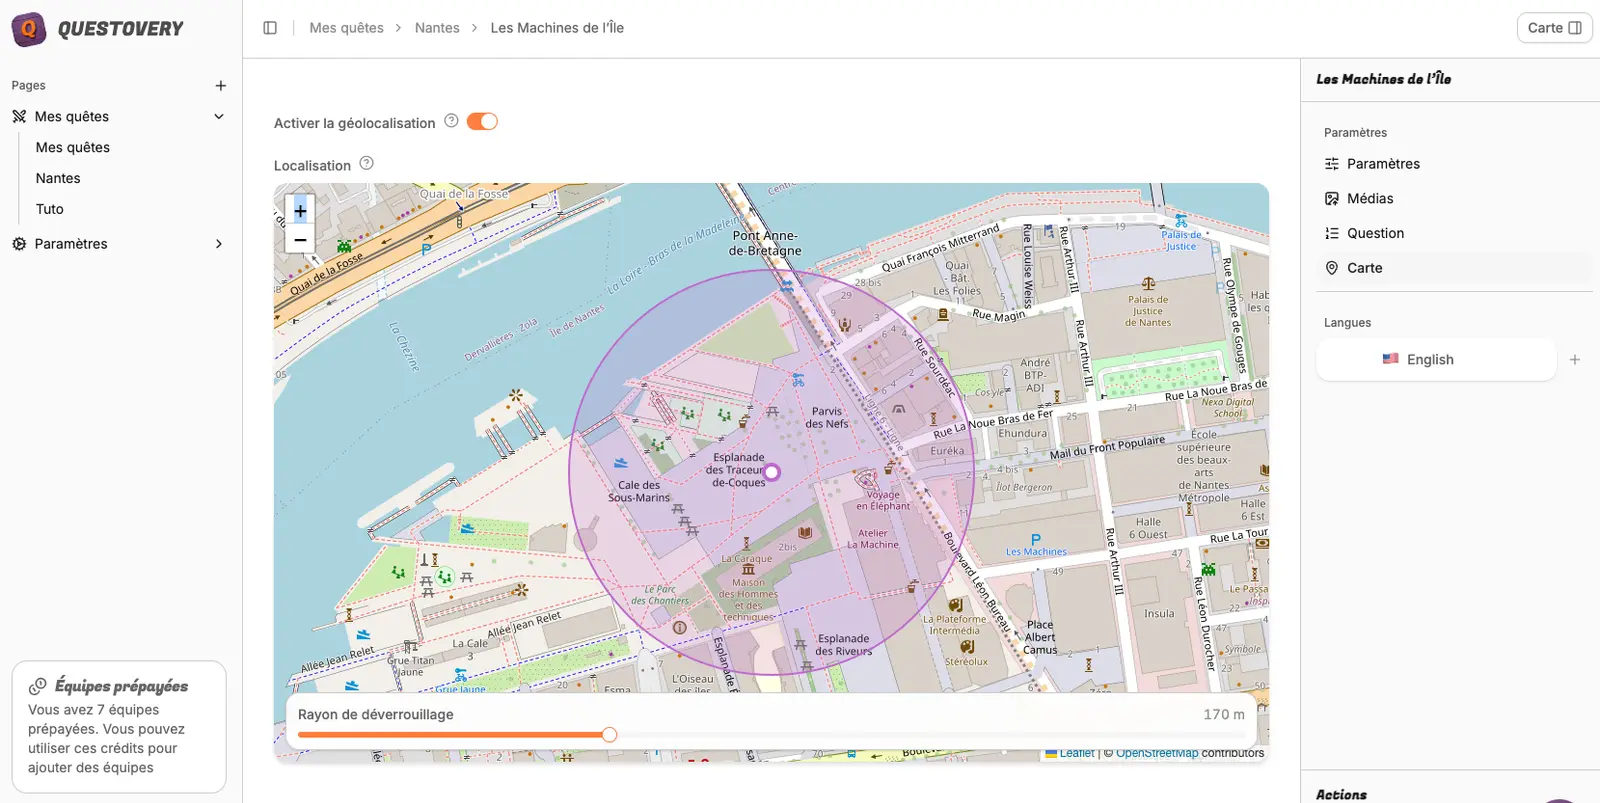Zoom out on the map

300,240
